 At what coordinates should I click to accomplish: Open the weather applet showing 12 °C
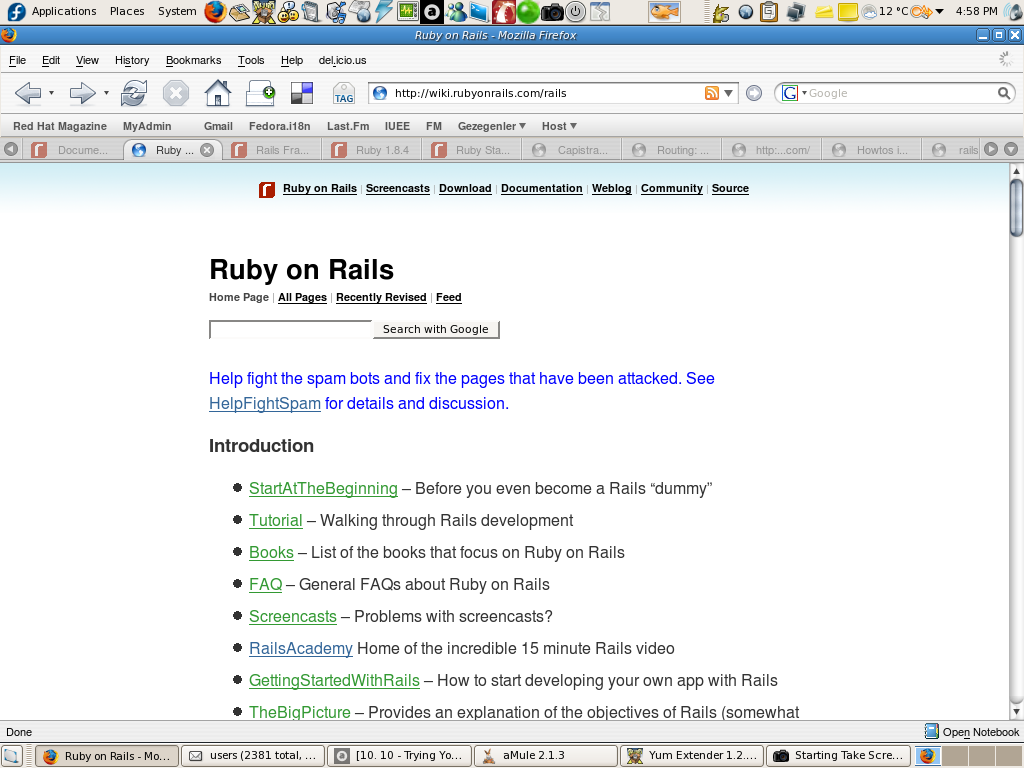click(884, 11)
